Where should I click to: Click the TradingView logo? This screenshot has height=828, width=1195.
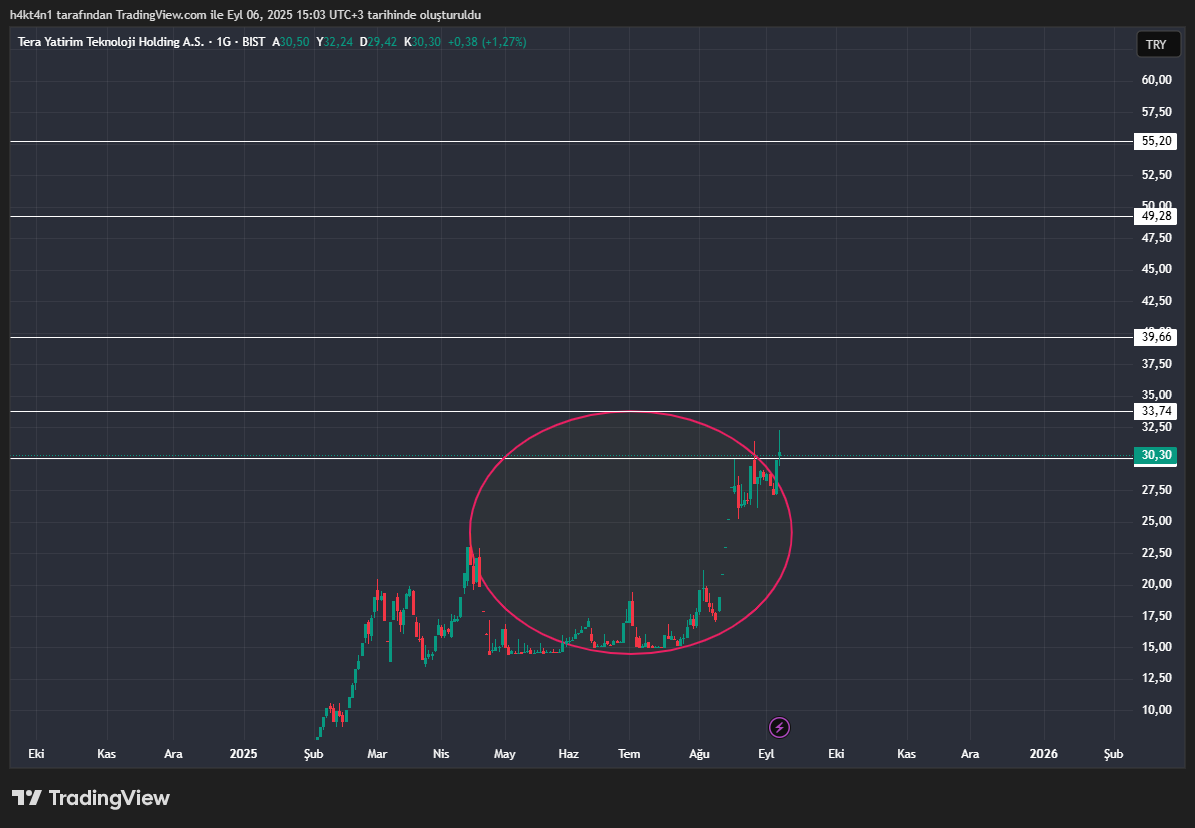coord(91,798)
